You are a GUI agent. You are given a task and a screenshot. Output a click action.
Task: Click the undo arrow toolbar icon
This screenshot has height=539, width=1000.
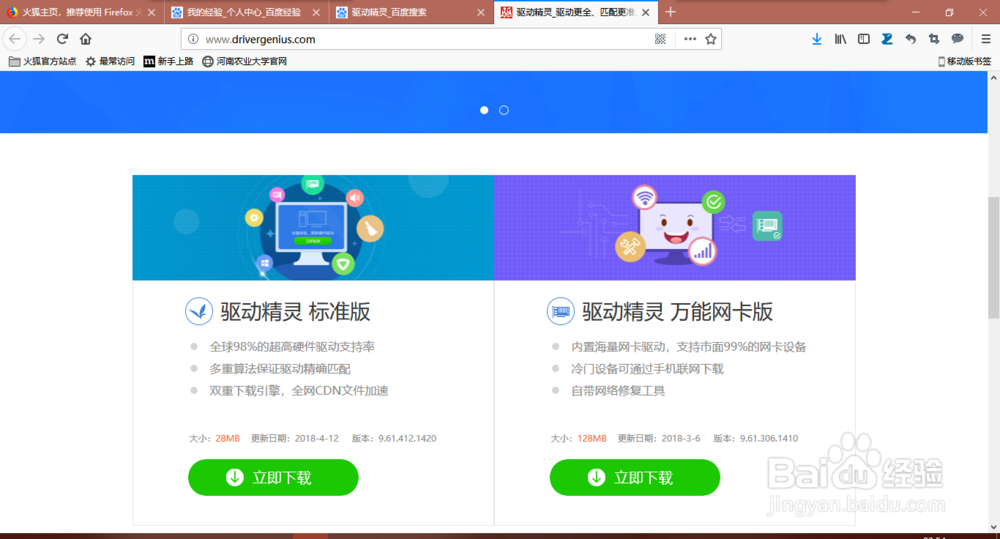click(910, 39)
